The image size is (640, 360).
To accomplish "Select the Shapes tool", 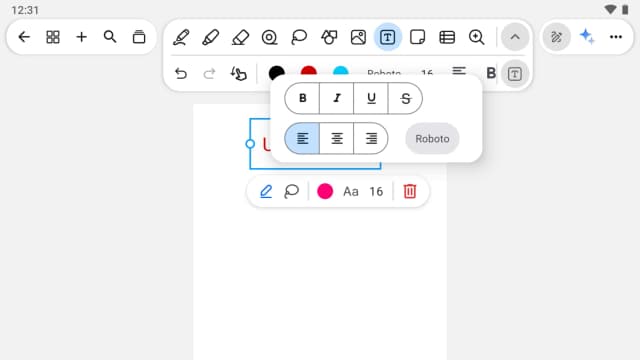I will point(329,37).
